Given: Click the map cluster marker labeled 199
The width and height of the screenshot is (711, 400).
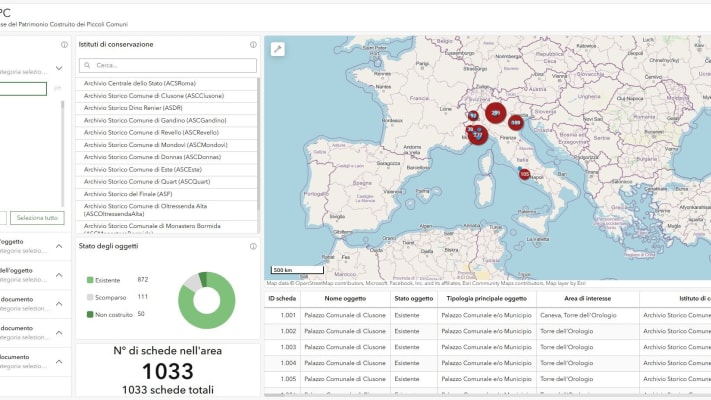Looking at the screenshot, I should [516, 122].
